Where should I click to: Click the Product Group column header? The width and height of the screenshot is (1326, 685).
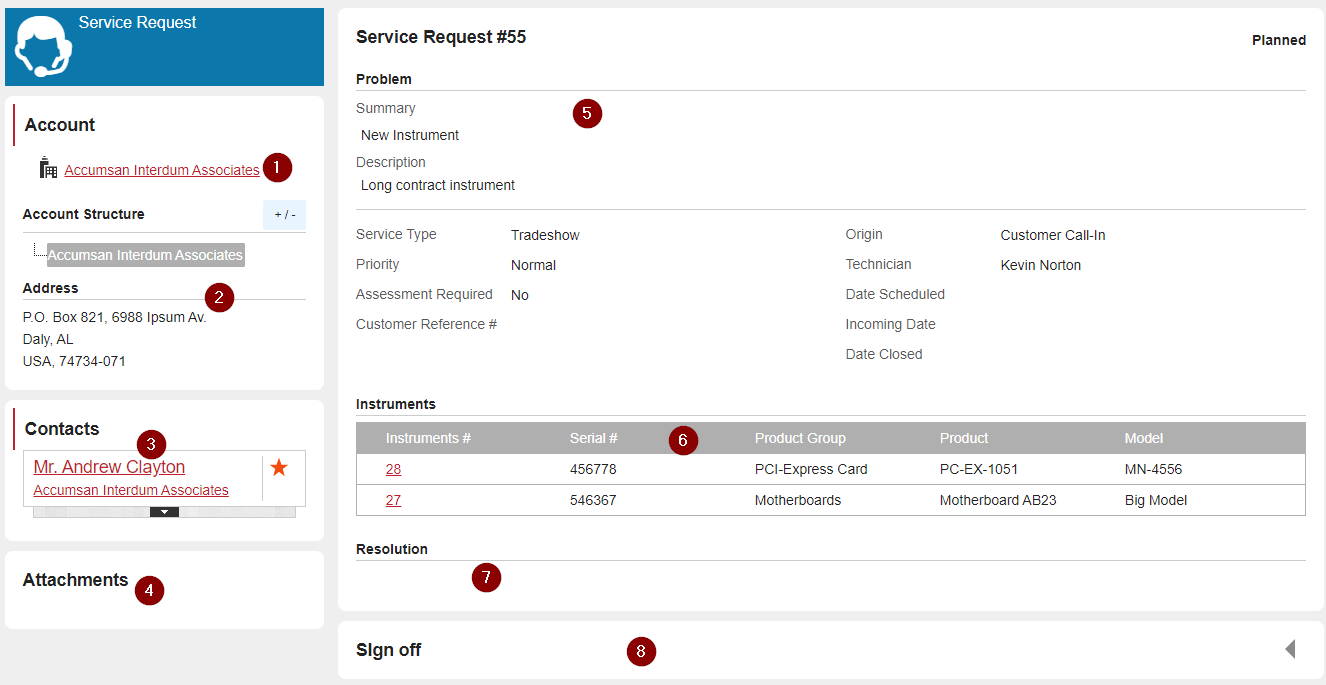click(x=800, y=438)
